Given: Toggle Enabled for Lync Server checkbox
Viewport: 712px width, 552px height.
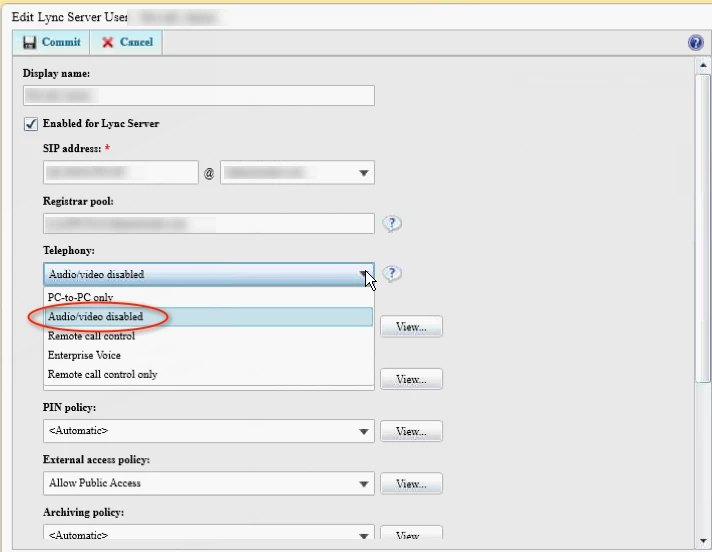Looking at the screenshot, I should (x=31, y=123).
